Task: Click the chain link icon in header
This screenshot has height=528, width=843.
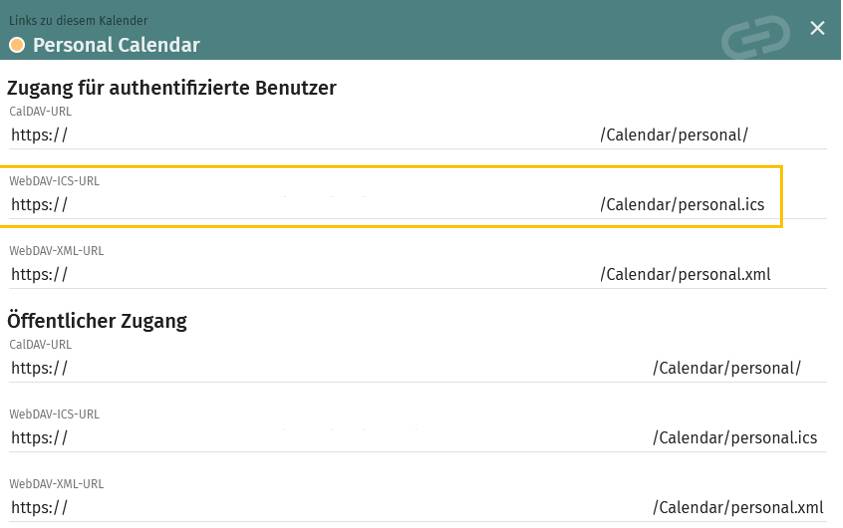Action: click(x=755, y=37)
